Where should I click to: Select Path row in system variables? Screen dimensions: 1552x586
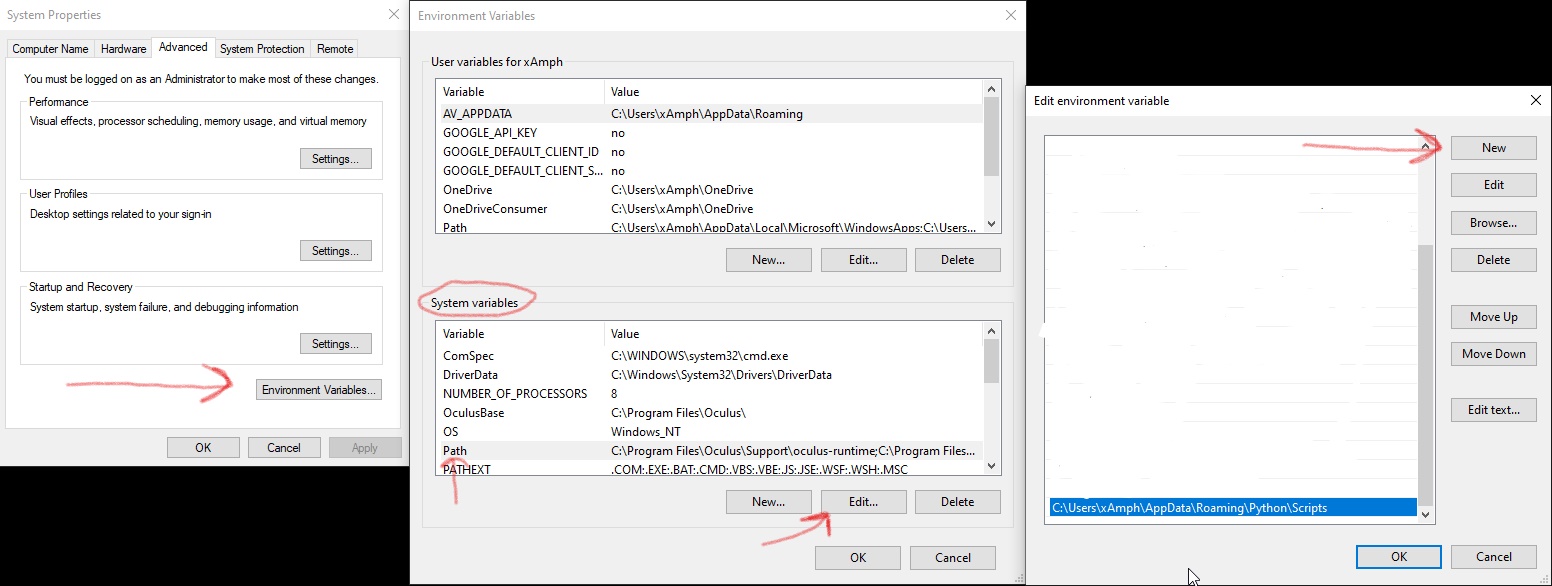711,451
